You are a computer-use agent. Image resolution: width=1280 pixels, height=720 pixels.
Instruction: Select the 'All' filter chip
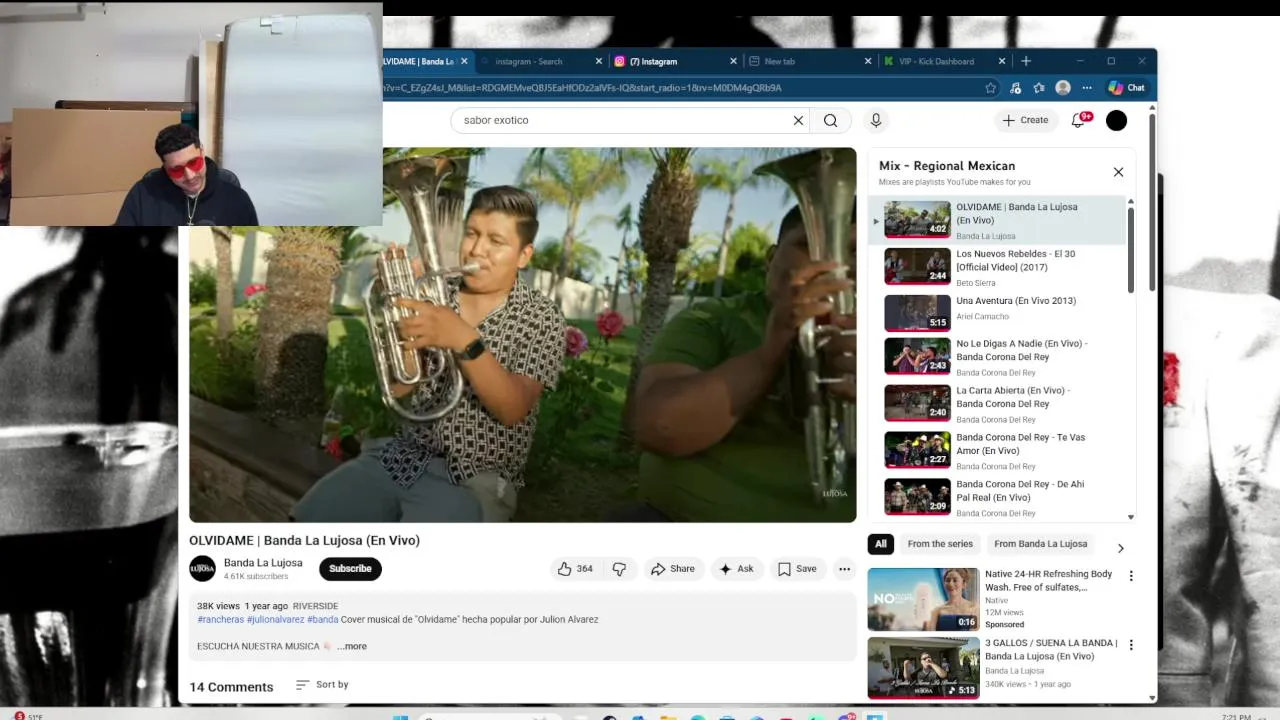[x=880, y=544]
